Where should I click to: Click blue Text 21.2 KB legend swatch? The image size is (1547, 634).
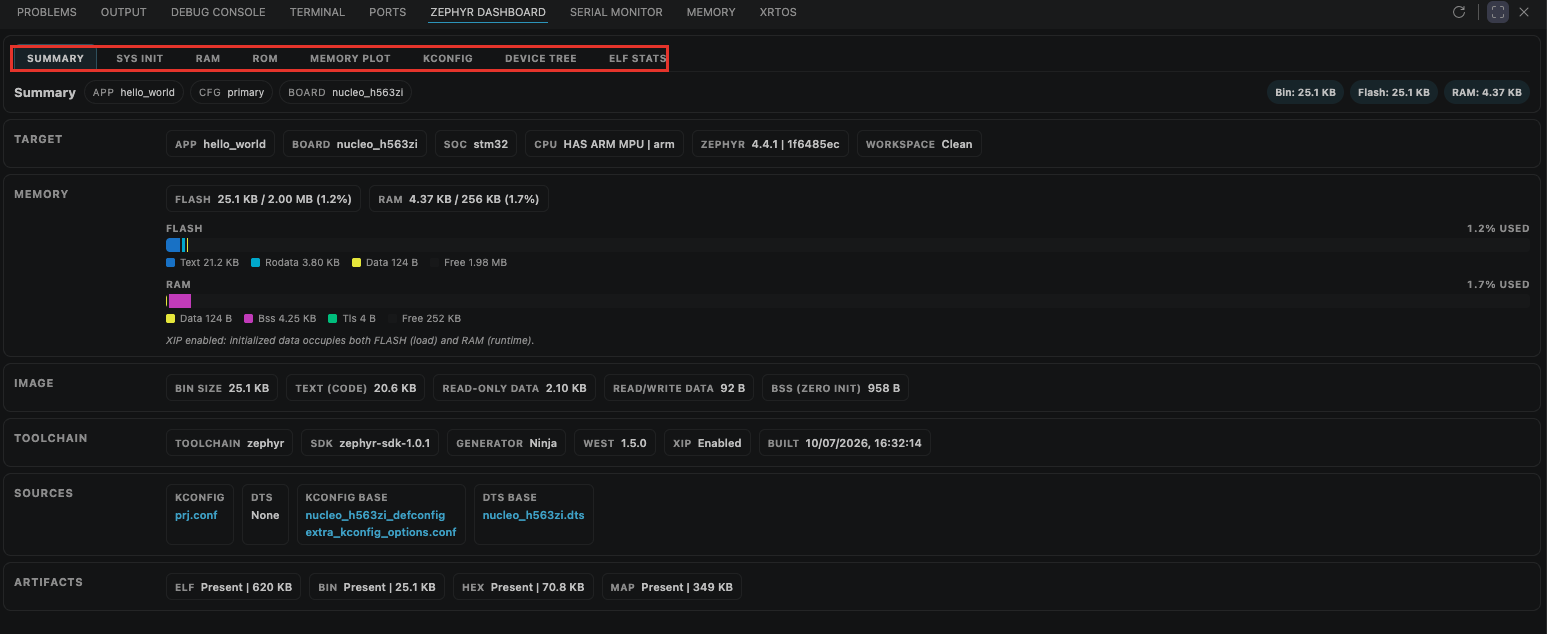coord(170,263)
